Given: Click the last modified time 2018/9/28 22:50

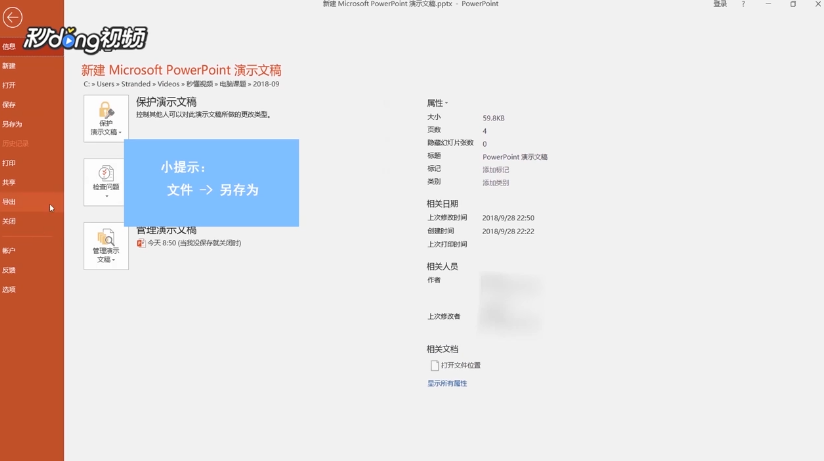Looking at the screenshot, I should pyautogui.click(x=508, y=218).
